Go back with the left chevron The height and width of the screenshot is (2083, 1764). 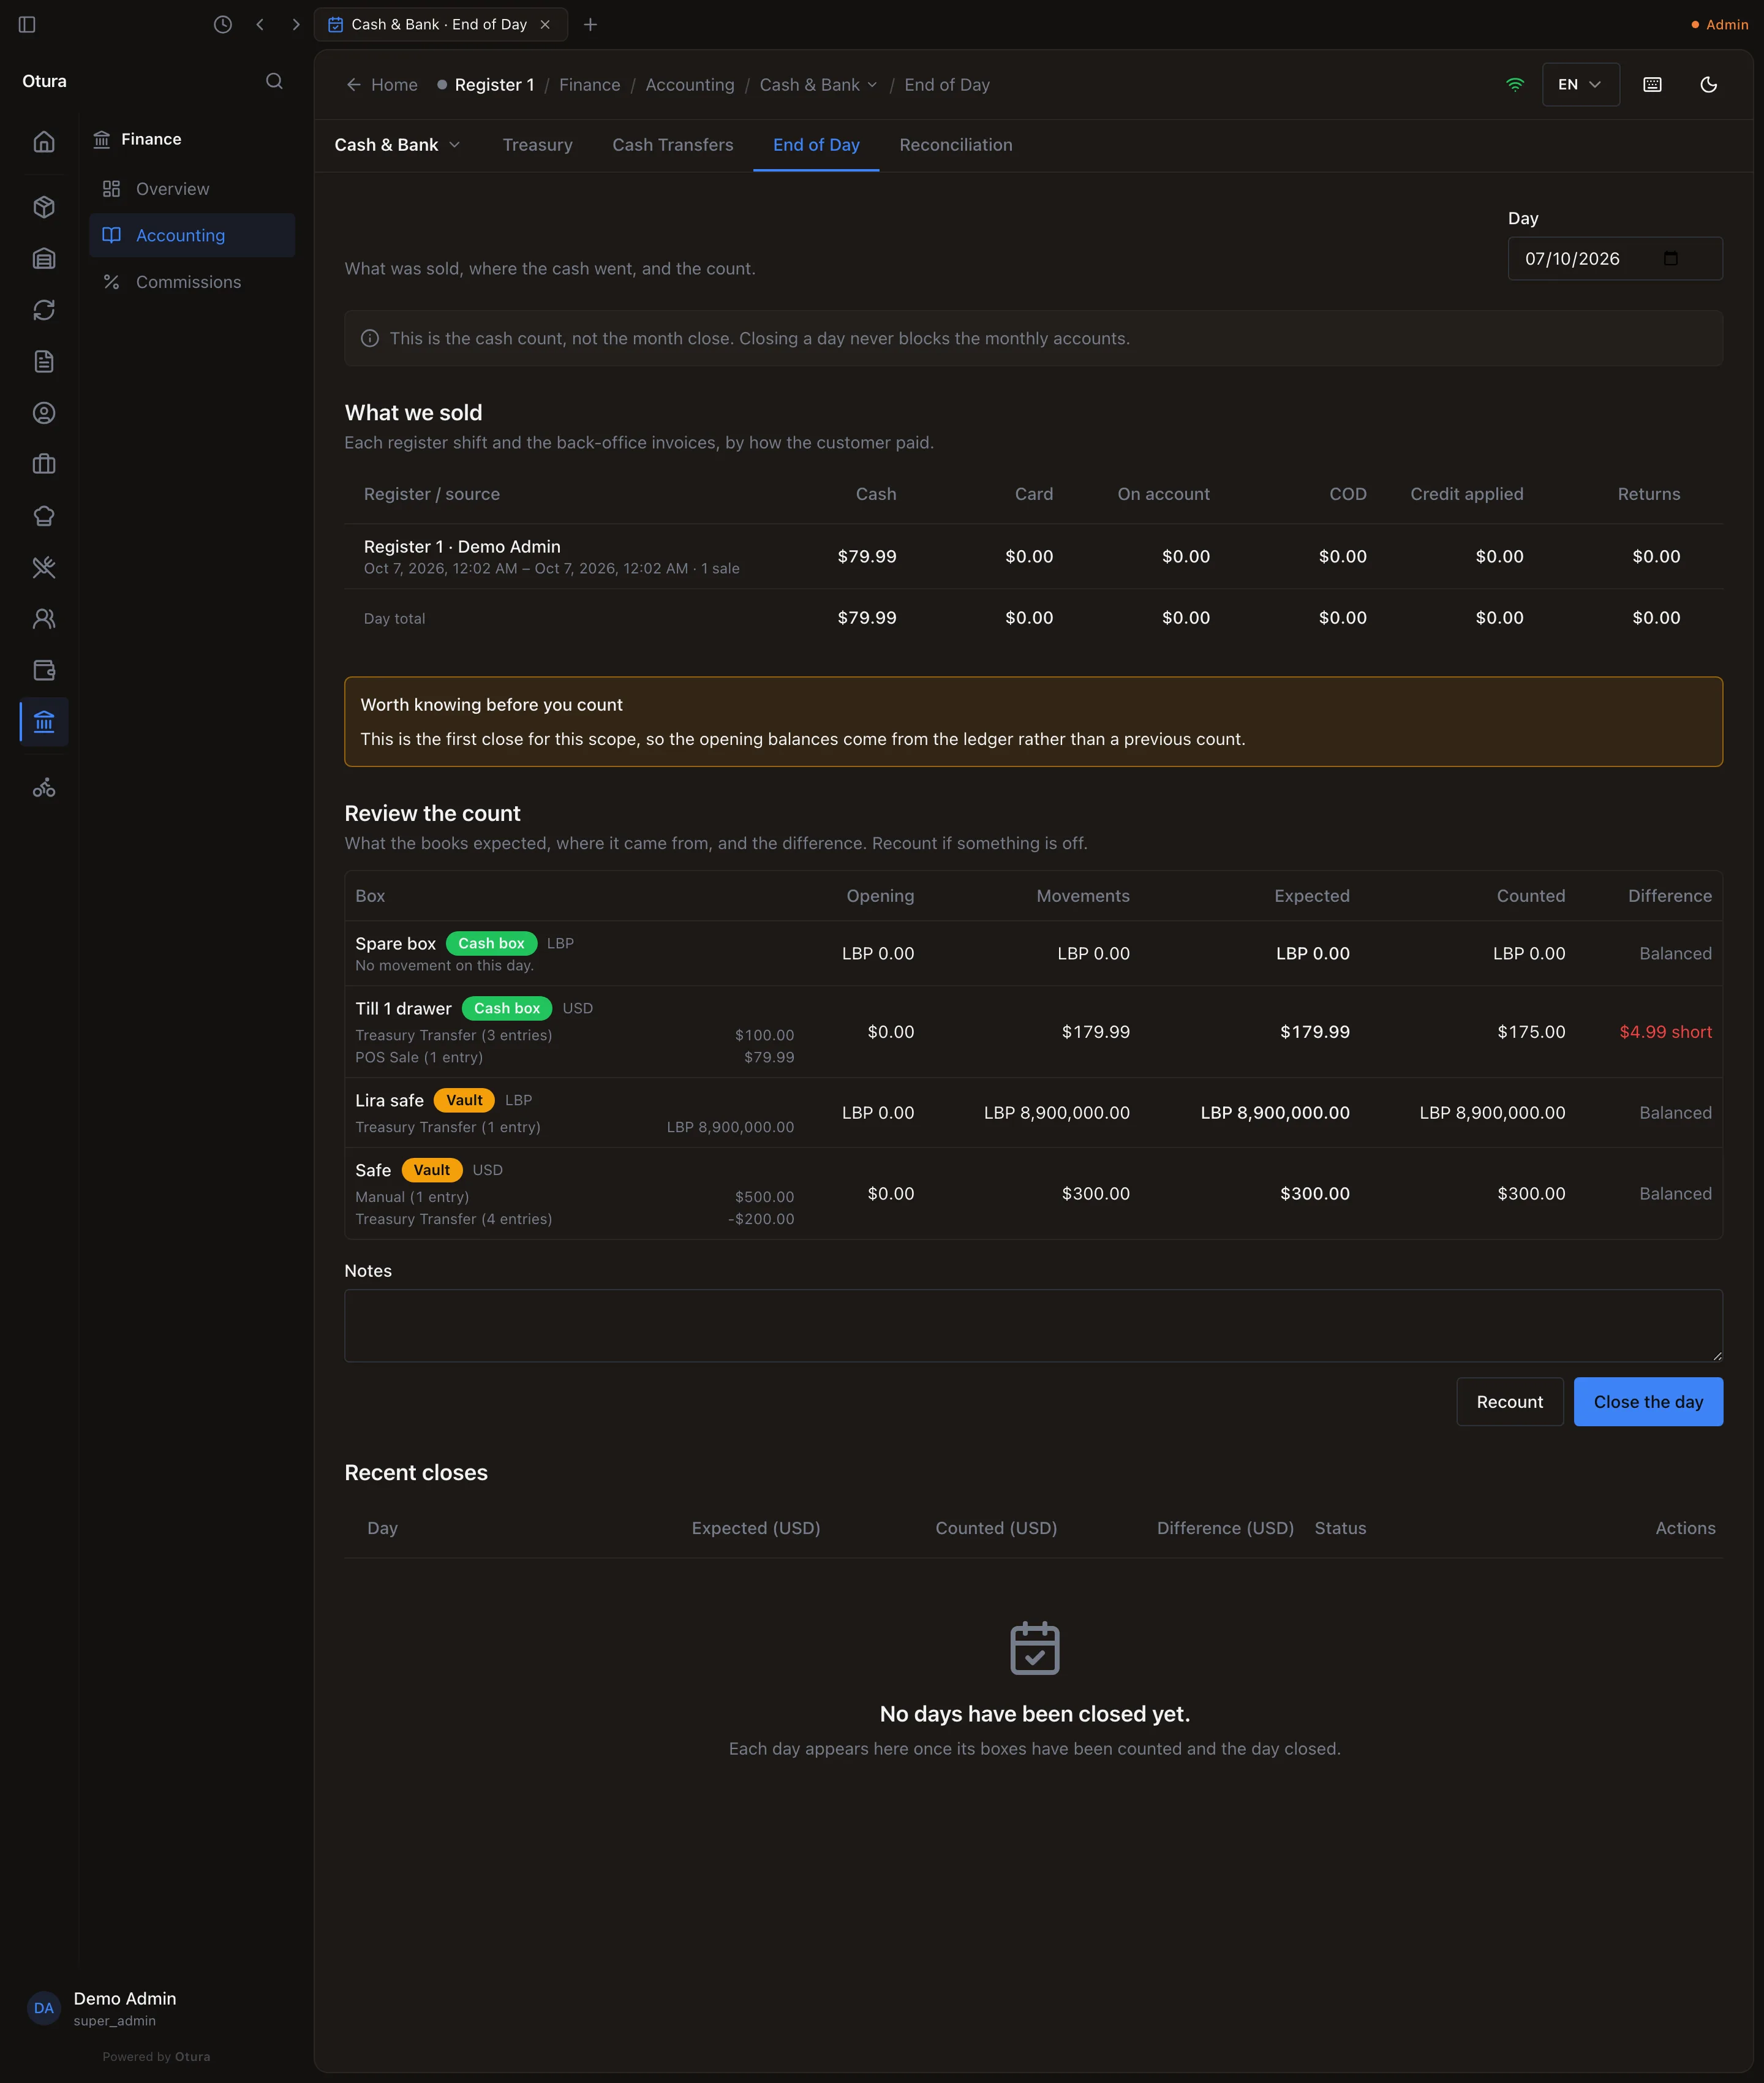point(260,24)
